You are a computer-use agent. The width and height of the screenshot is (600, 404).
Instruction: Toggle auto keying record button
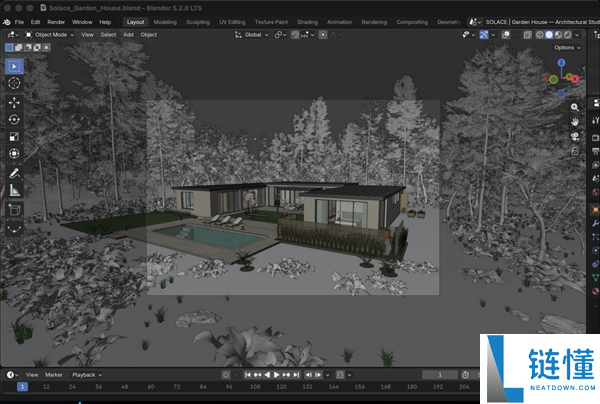click(226, 375)
